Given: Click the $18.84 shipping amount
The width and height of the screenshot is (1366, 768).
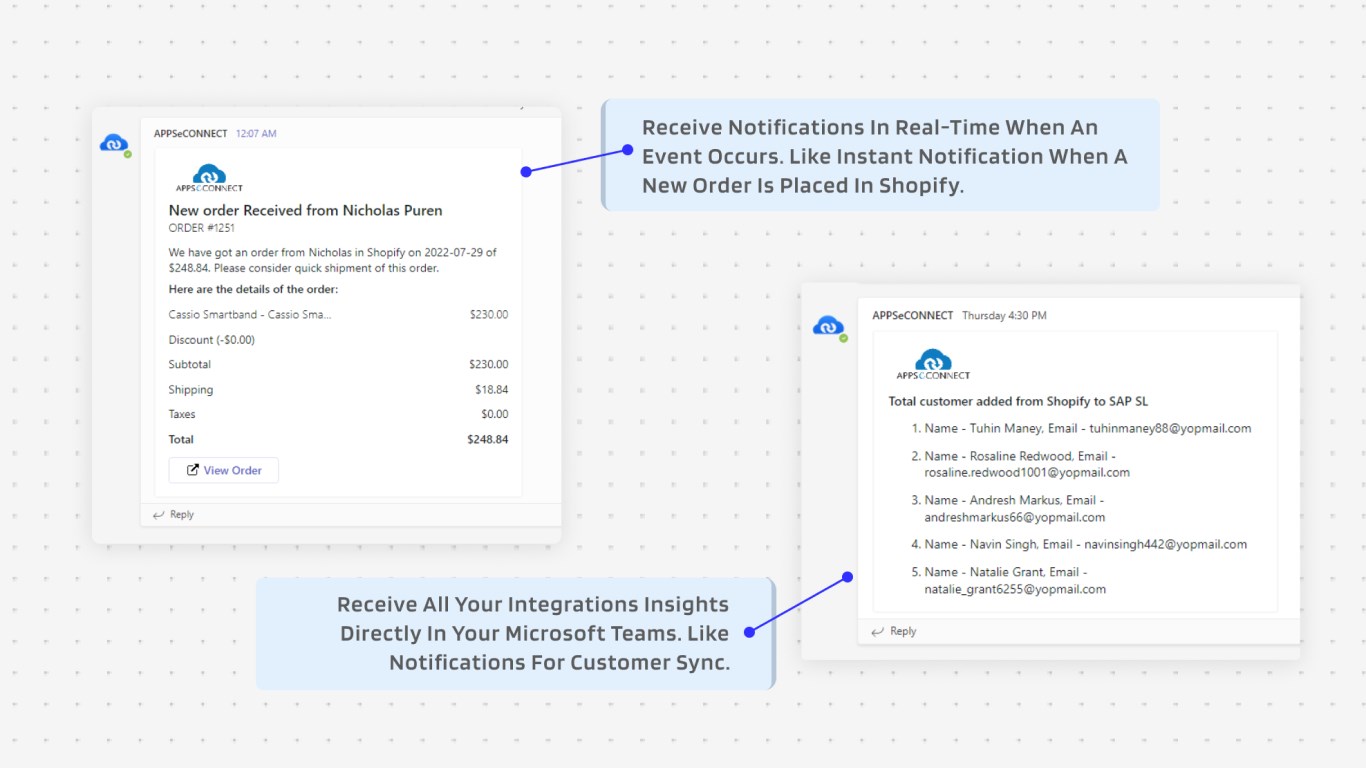Looking at the screenshot, I should pyautogui.click(x=492, y=389).
